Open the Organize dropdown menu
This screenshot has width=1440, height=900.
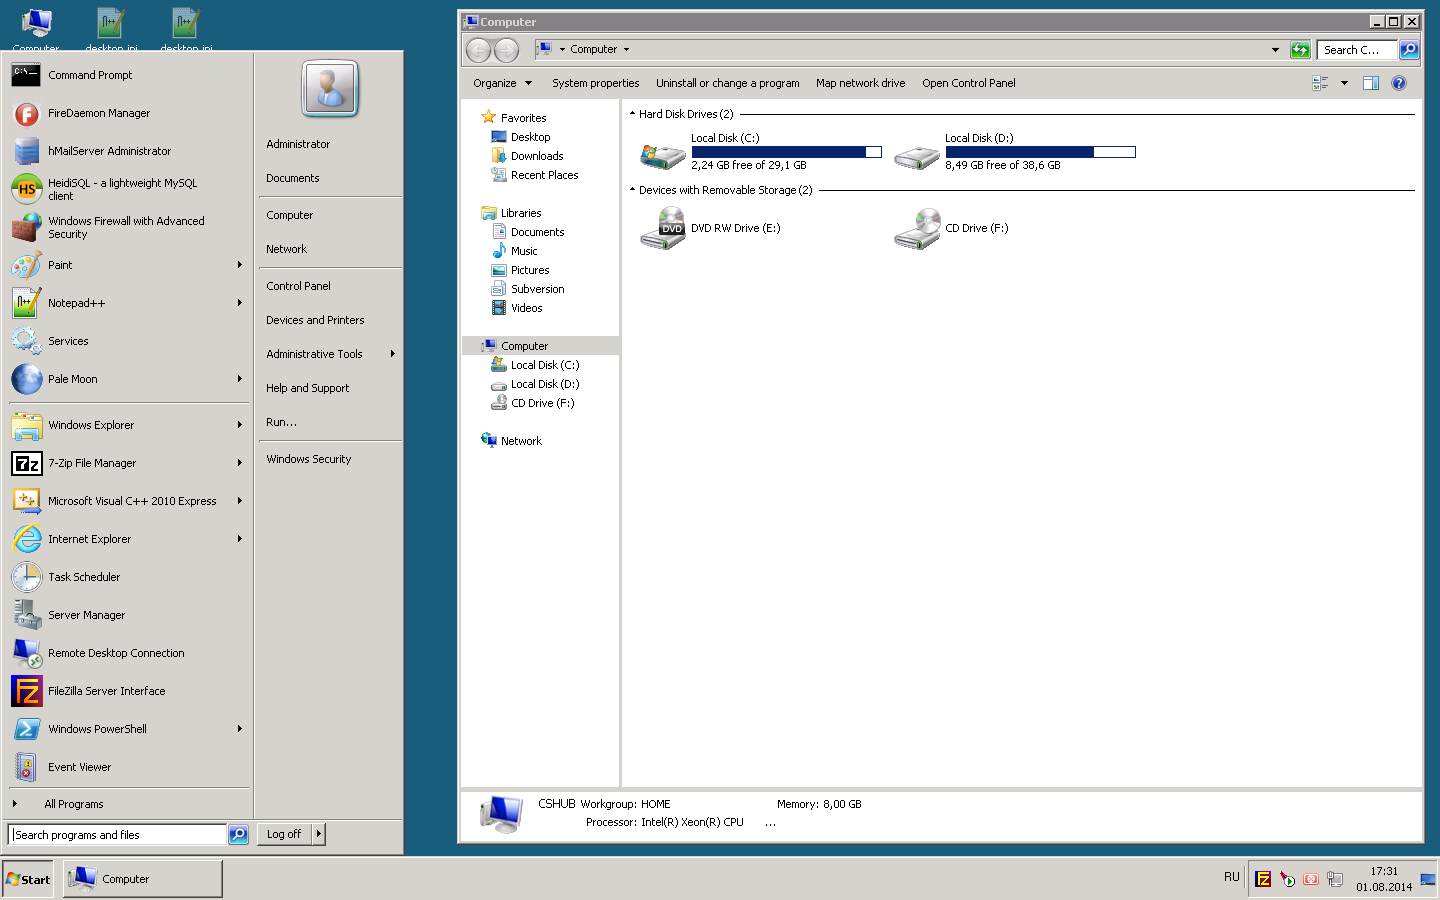[x=502, y=83]
